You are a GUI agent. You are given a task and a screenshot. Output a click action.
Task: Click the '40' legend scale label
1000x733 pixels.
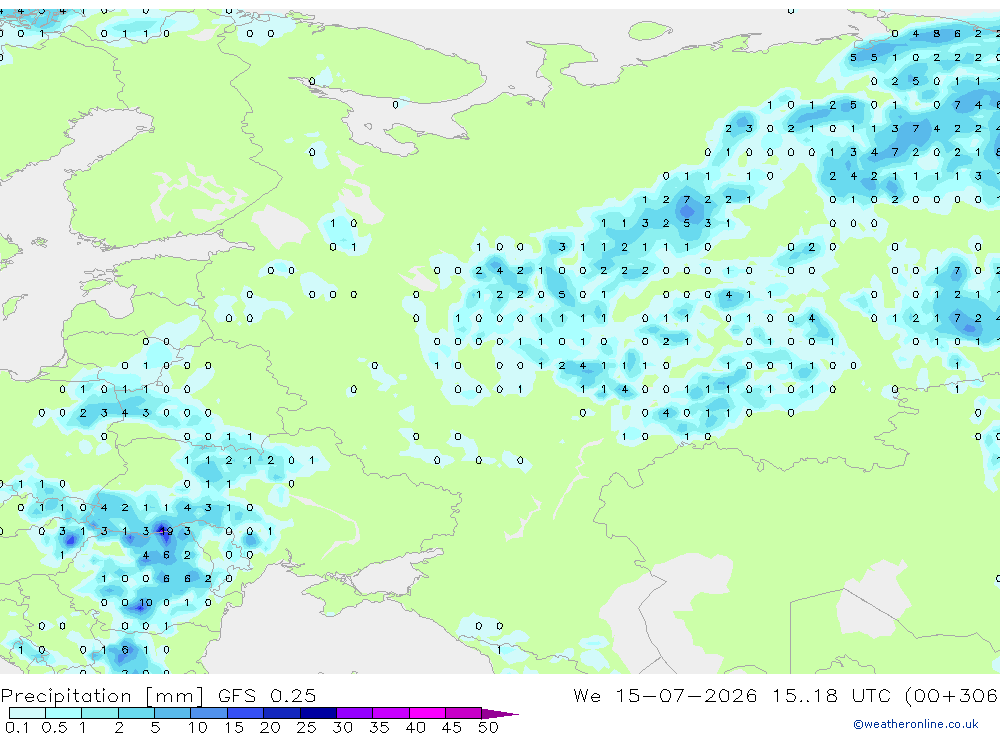[x=415, y=727]
